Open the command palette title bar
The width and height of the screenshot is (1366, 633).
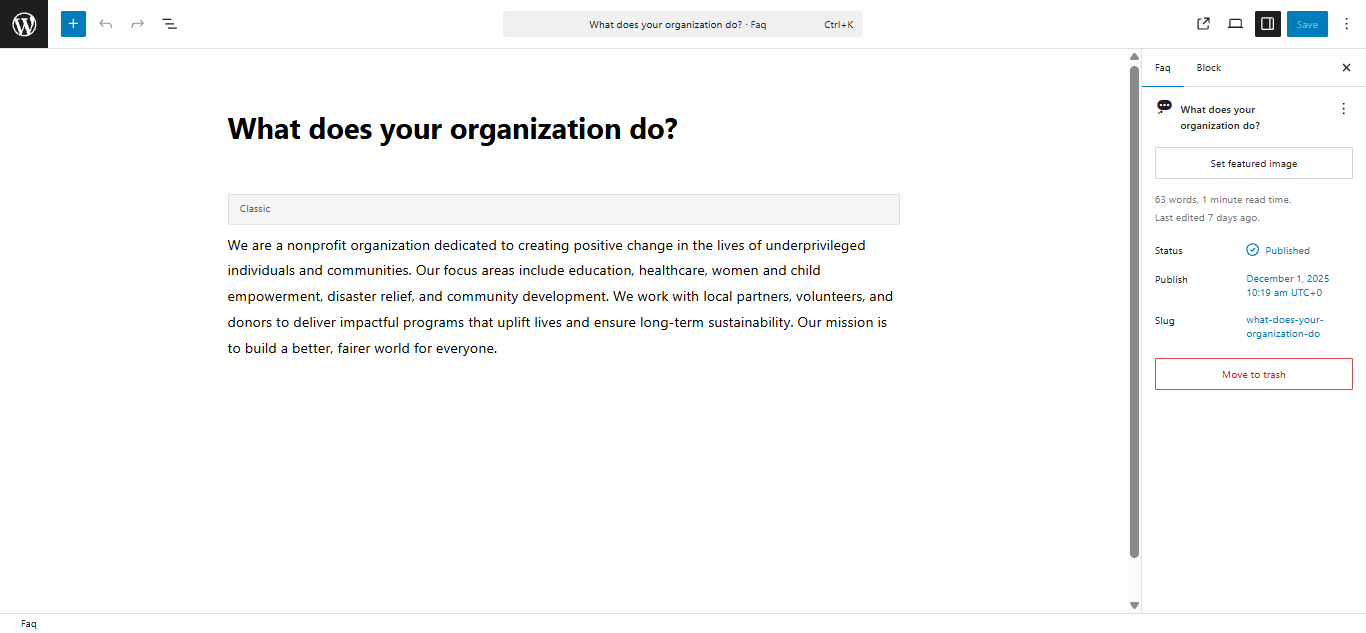(x=682, y=24)
